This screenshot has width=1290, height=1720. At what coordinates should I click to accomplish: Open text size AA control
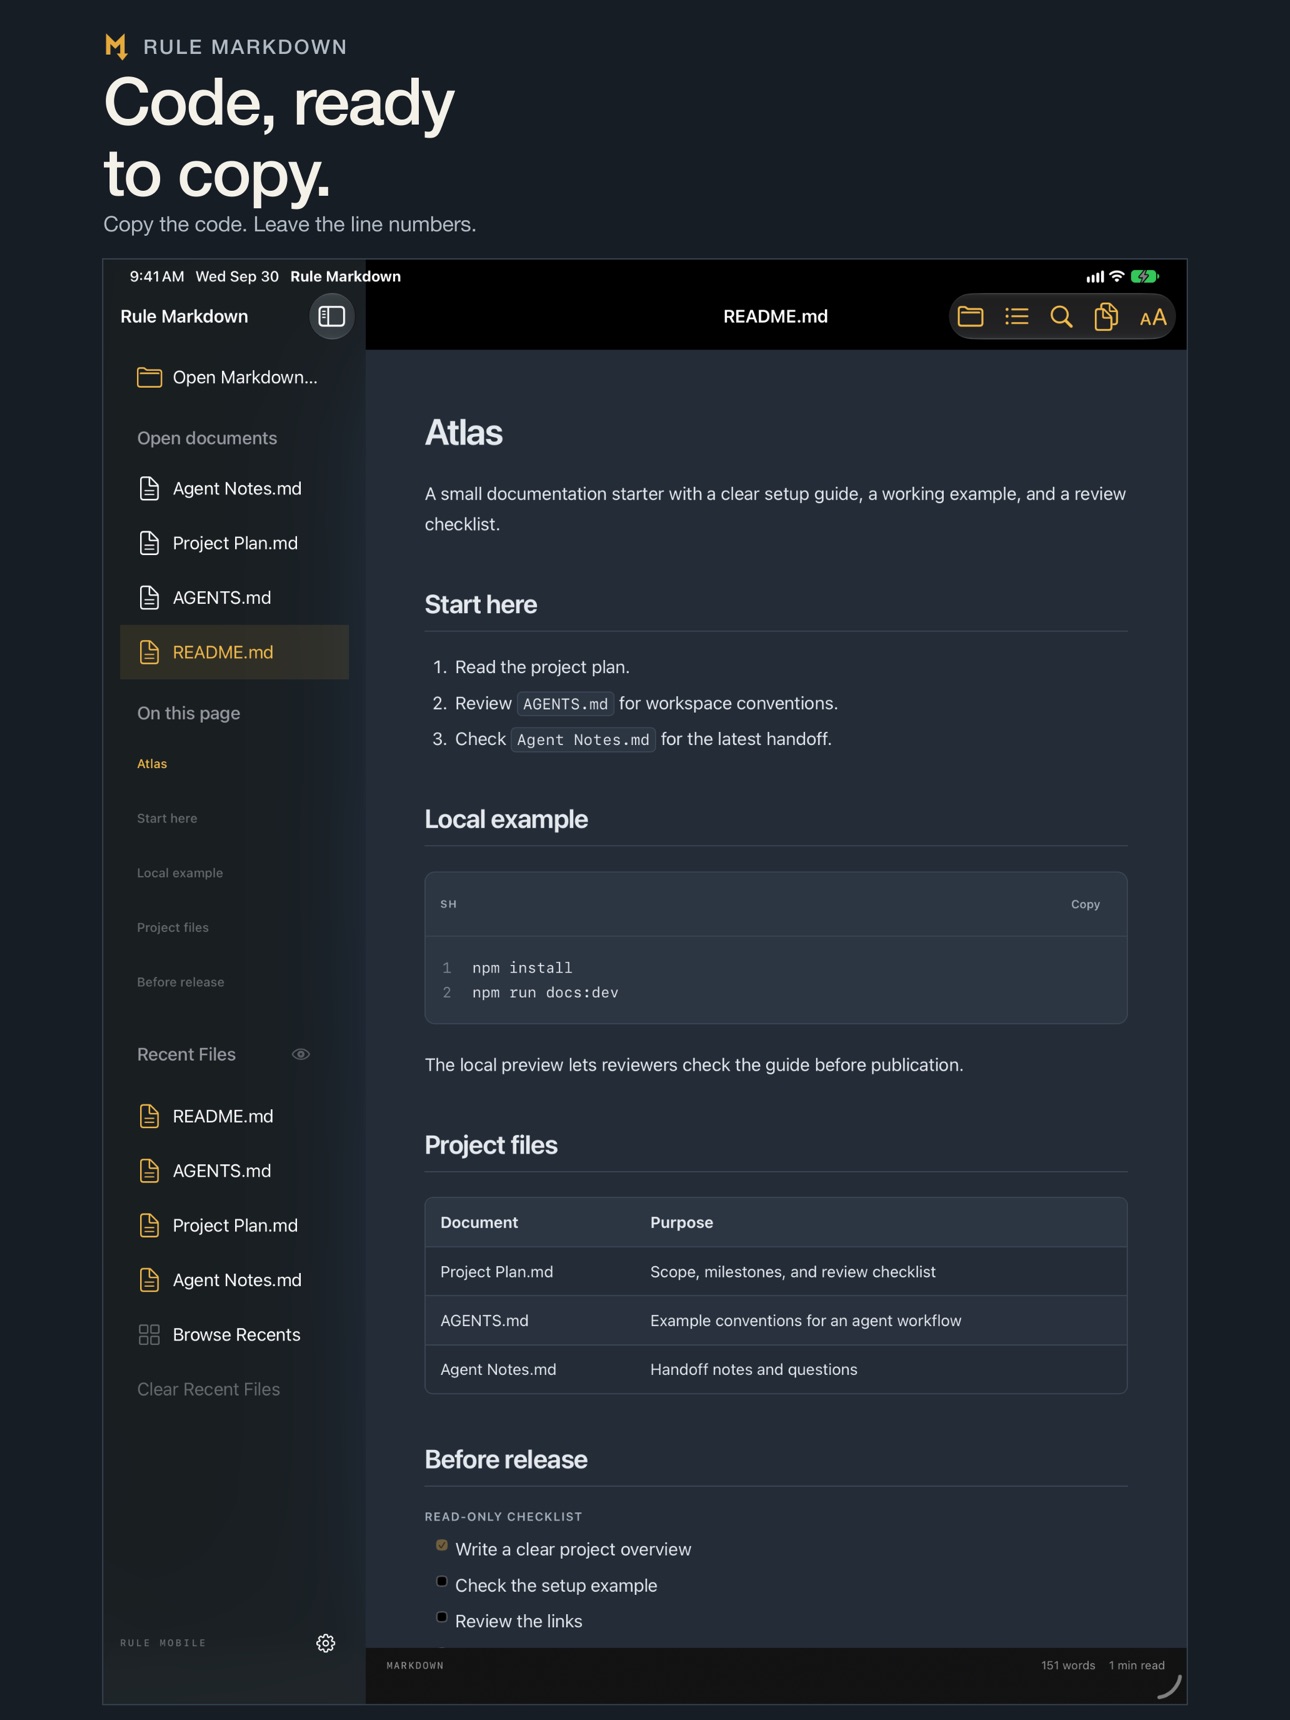coord(1152,317)
